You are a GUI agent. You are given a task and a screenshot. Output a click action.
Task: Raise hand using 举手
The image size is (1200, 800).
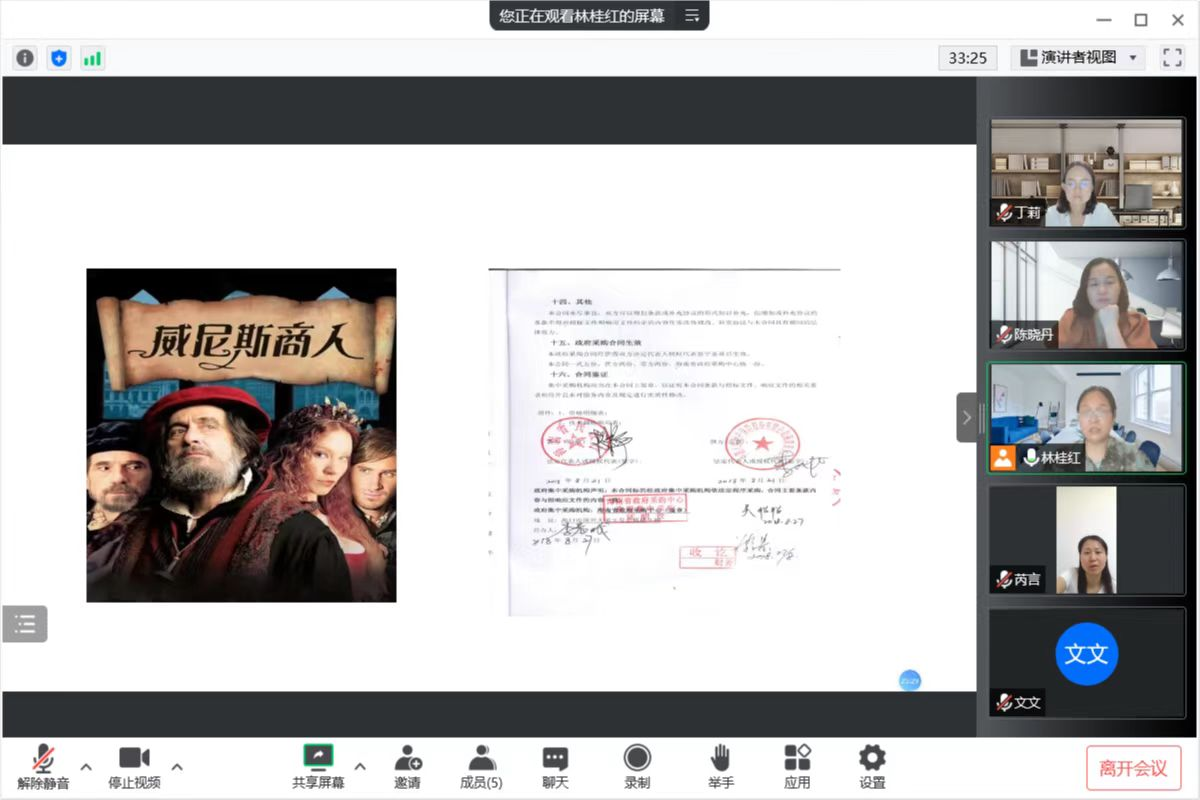[x=720, y=767]
